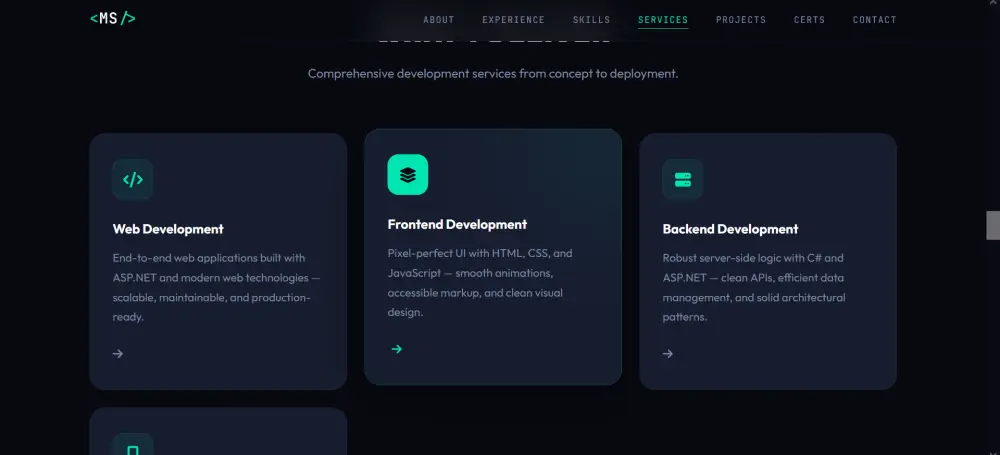1000x455 pixels.
Task: Click the green arrow in Frontend Development card
Action: tap(397, 348)
